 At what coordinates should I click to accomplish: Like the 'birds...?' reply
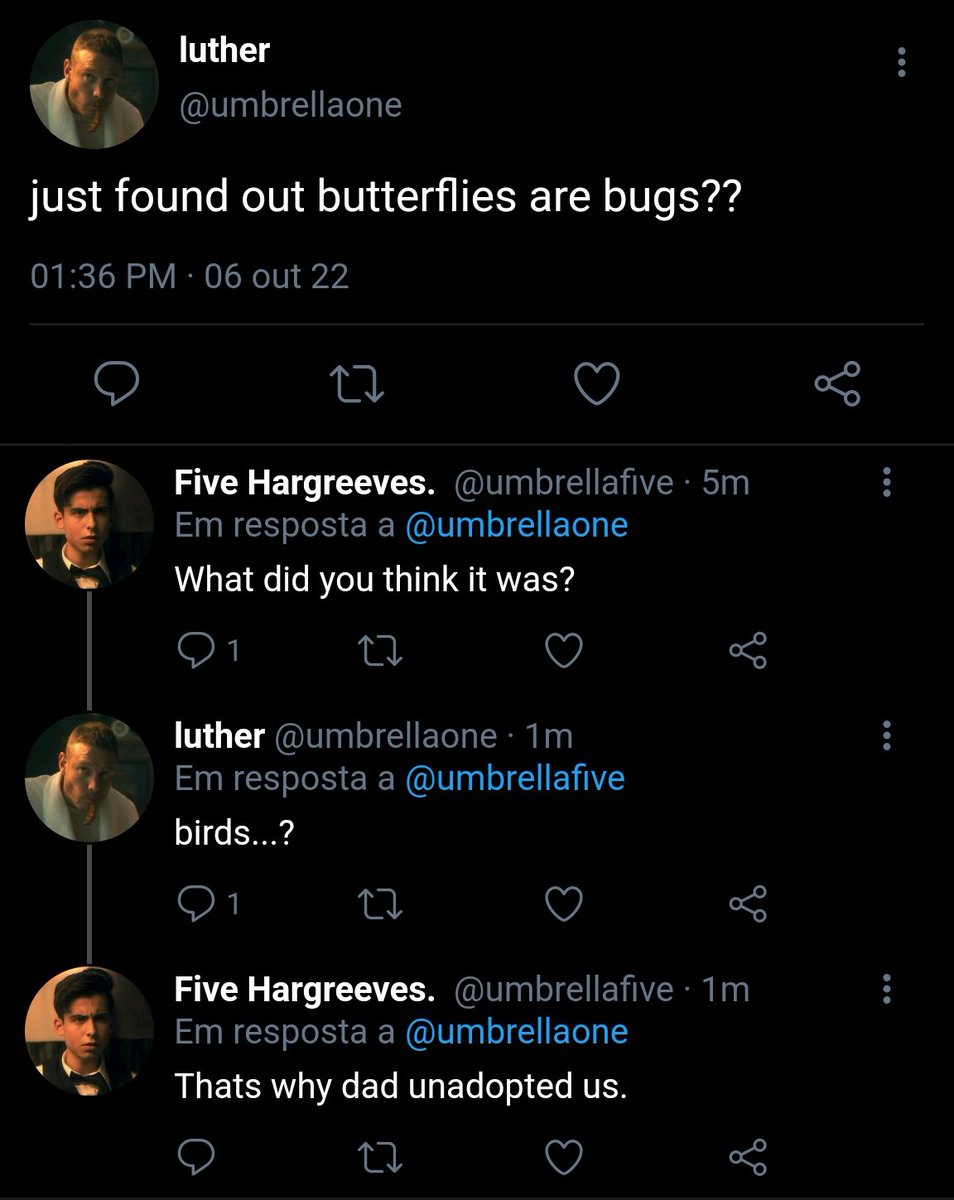tap(564, 905)
